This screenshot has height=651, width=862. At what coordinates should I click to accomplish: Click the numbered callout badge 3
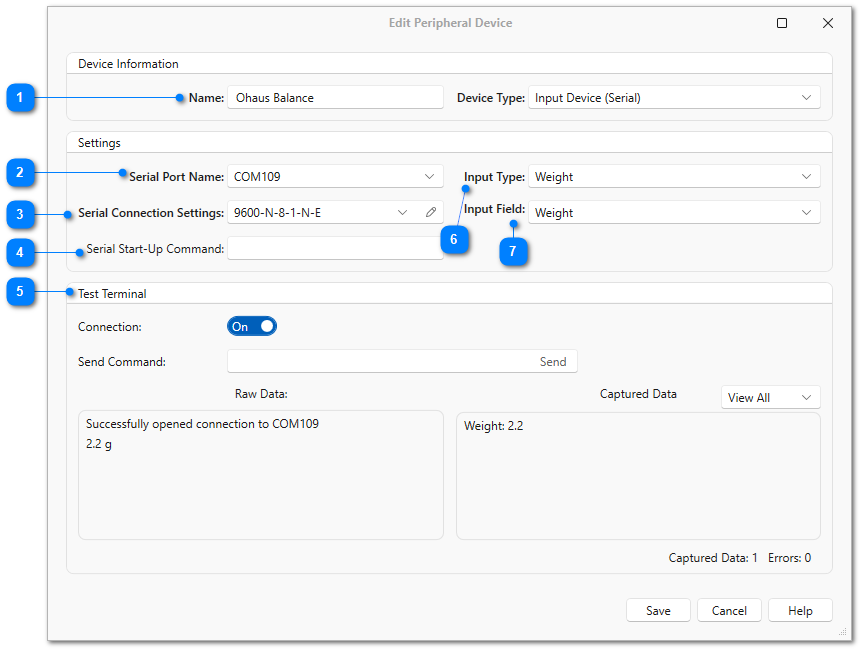click(20, 214)
